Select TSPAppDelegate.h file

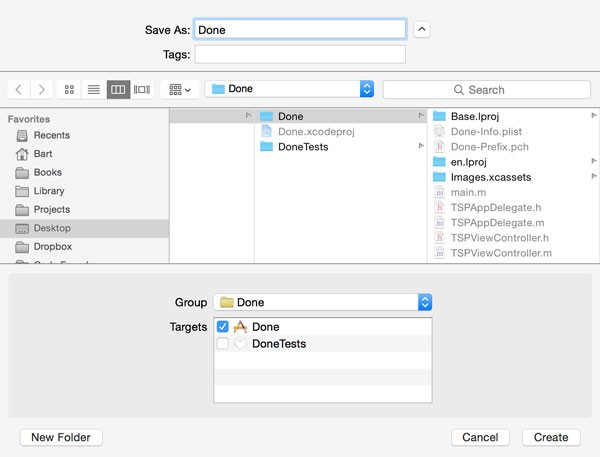click(x=513, y=207)
